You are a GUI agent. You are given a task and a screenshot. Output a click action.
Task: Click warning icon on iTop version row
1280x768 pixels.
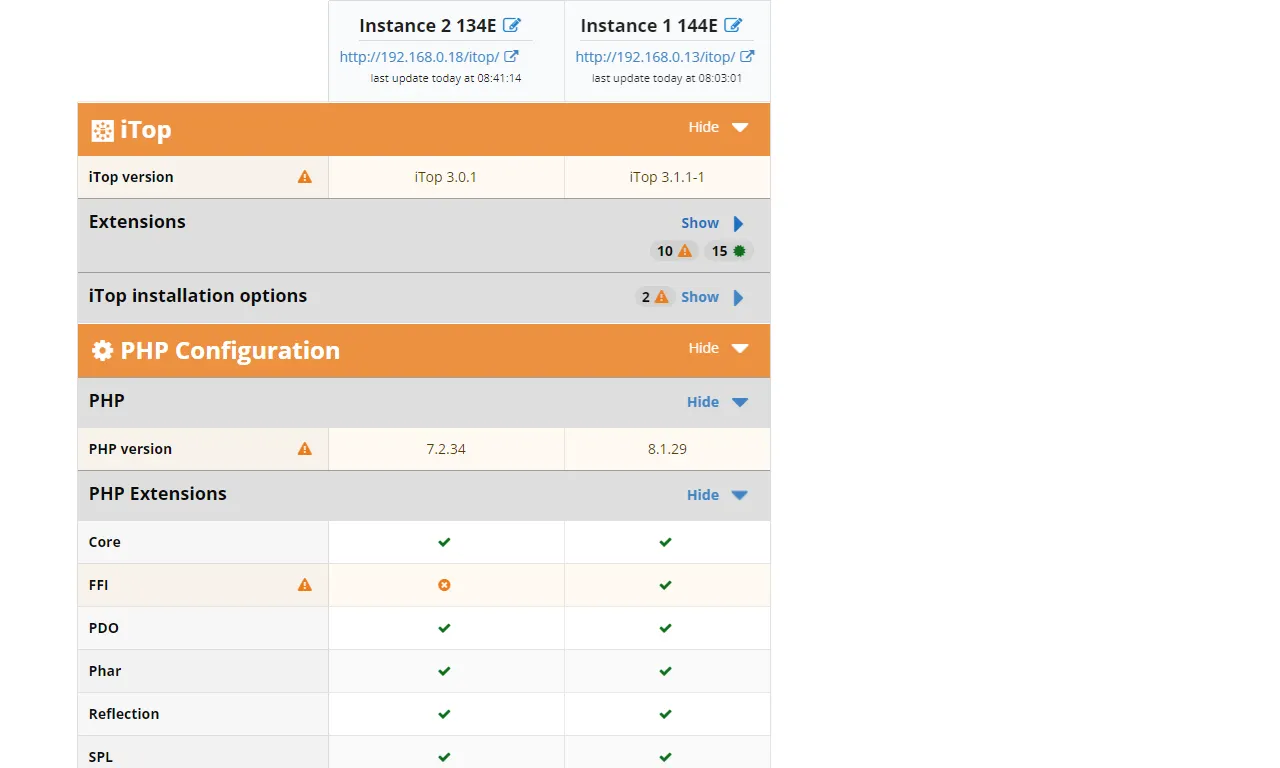(x=305, y=177)
